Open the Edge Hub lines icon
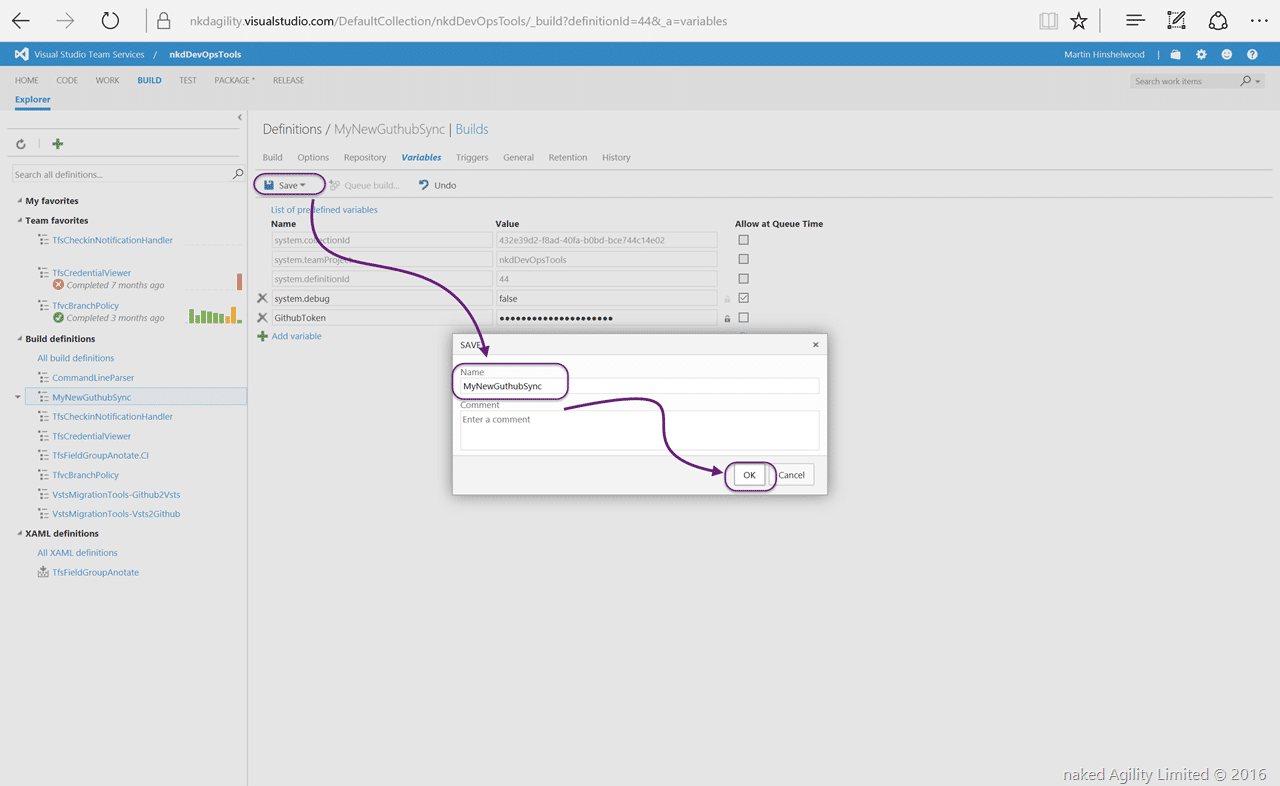The image size is (1280, 786). [x=1135, y=20]
